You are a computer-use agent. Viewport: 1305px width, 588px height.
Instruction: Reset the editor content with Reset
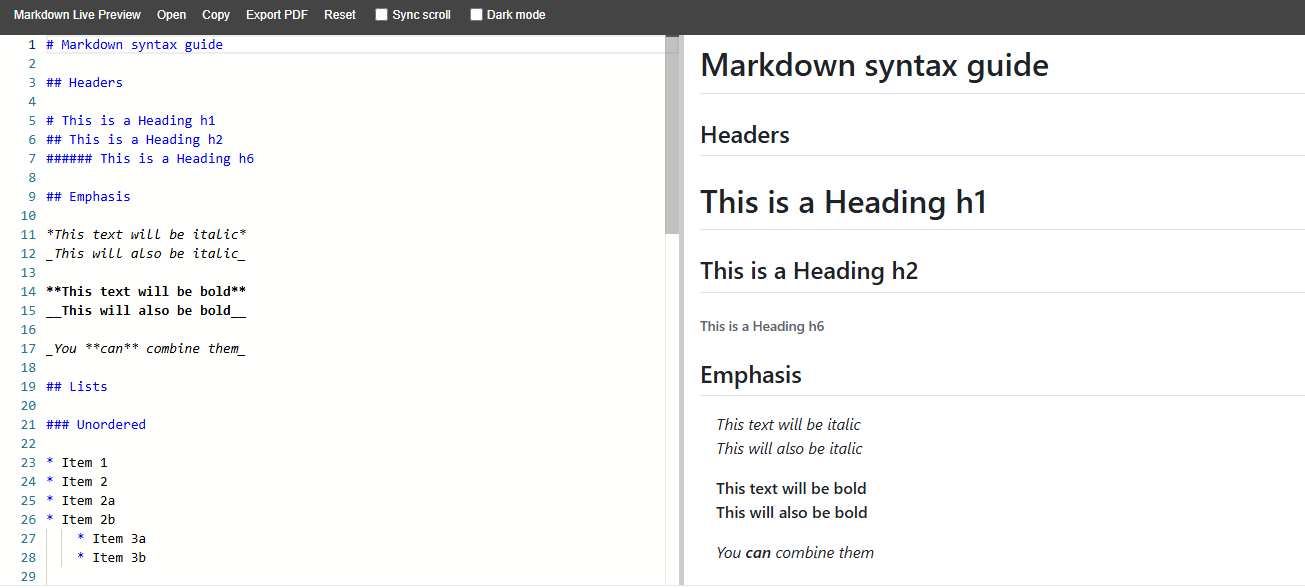pyautogui.click(x=340, y=15)
